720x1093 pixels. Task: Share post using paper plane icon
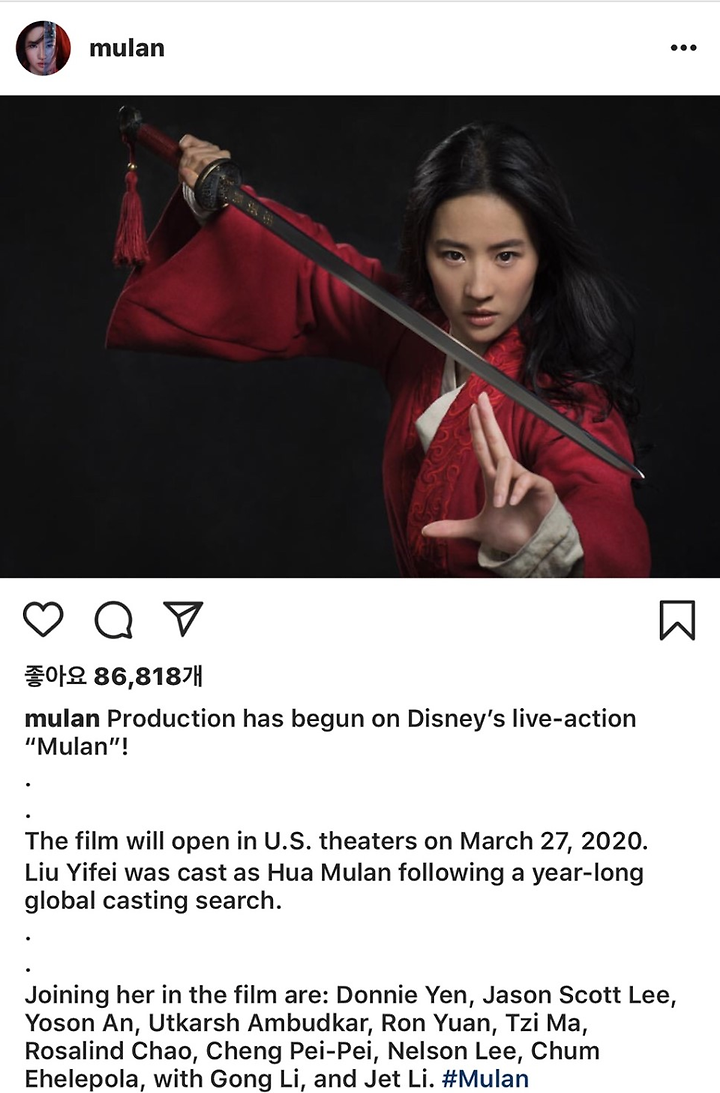click(183, 618)
